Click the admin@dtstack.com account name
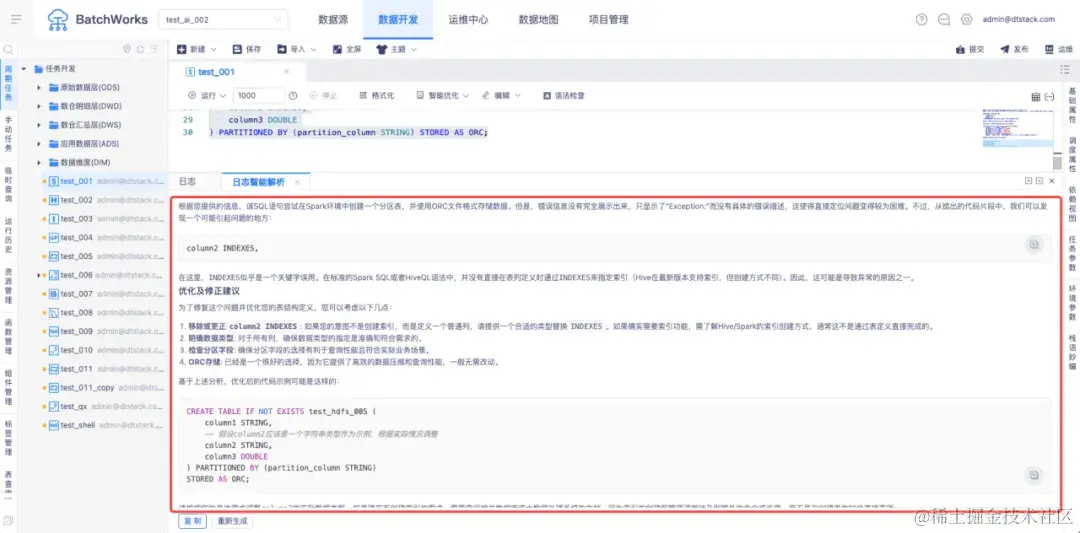The width and height of the screenshot is (1080, 533). pos(1018,19)
